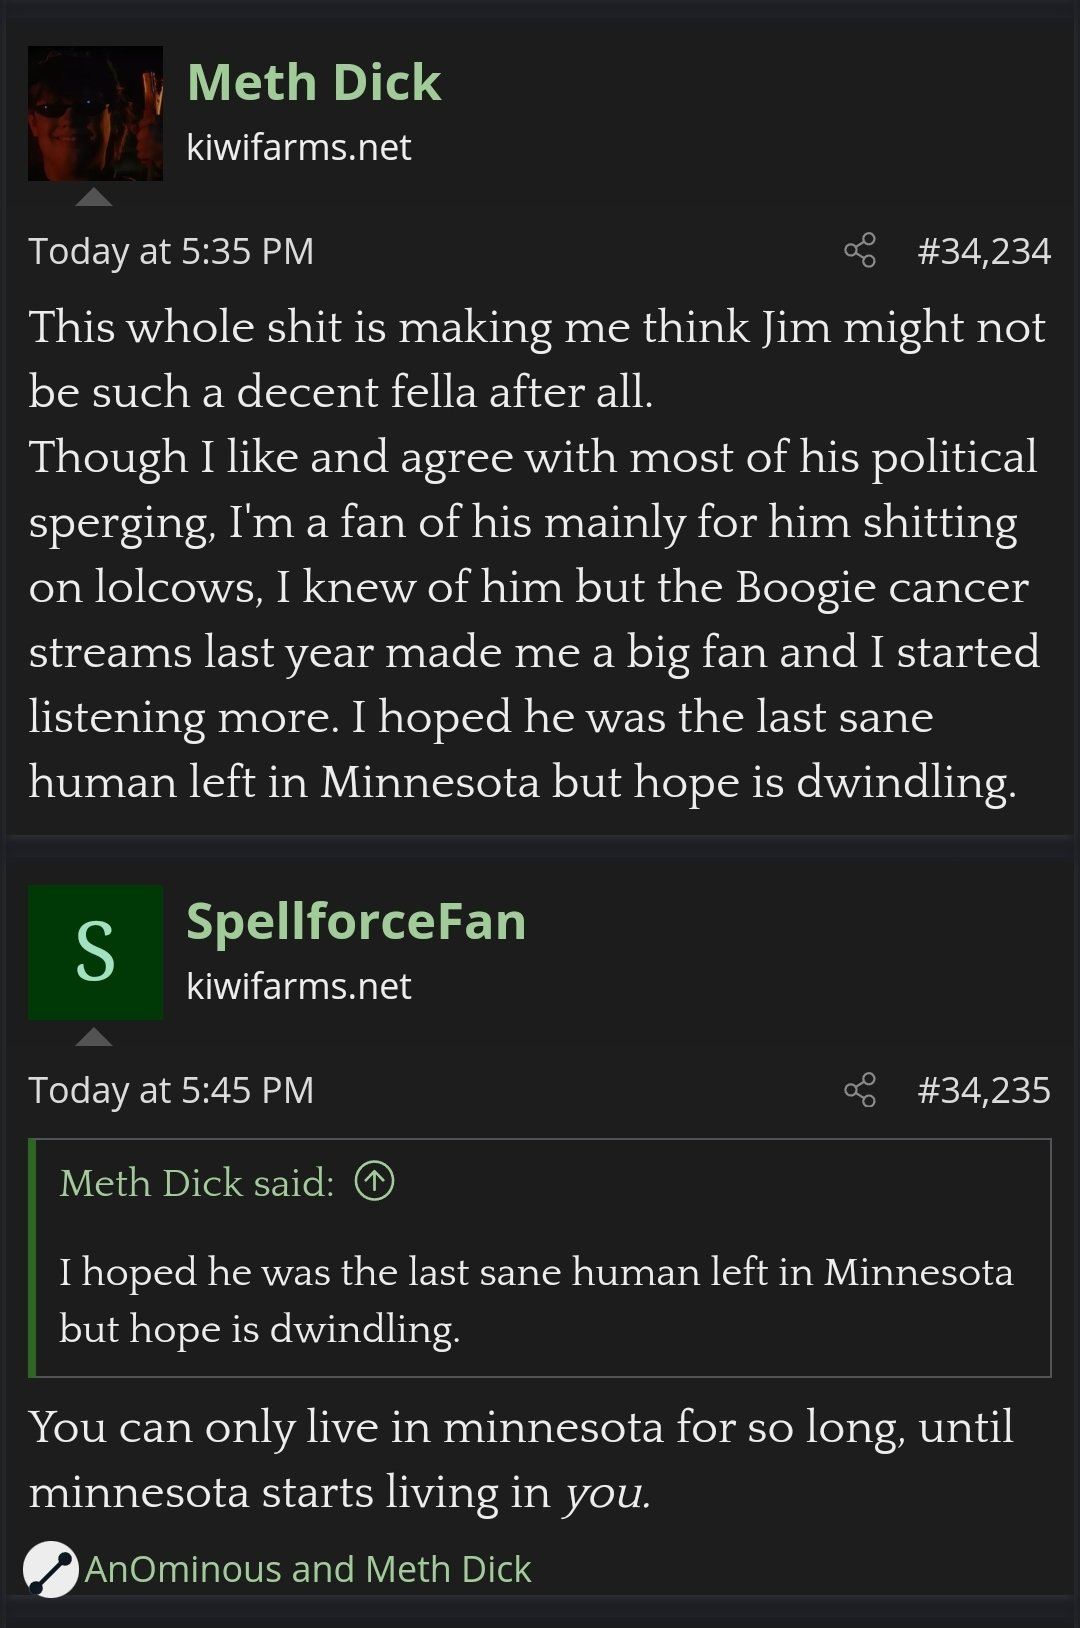This screenshot has width=1080, height=1628.
Task: Click kiwifarms.net under Meth Dick's name
Action: tap(298, 148)
